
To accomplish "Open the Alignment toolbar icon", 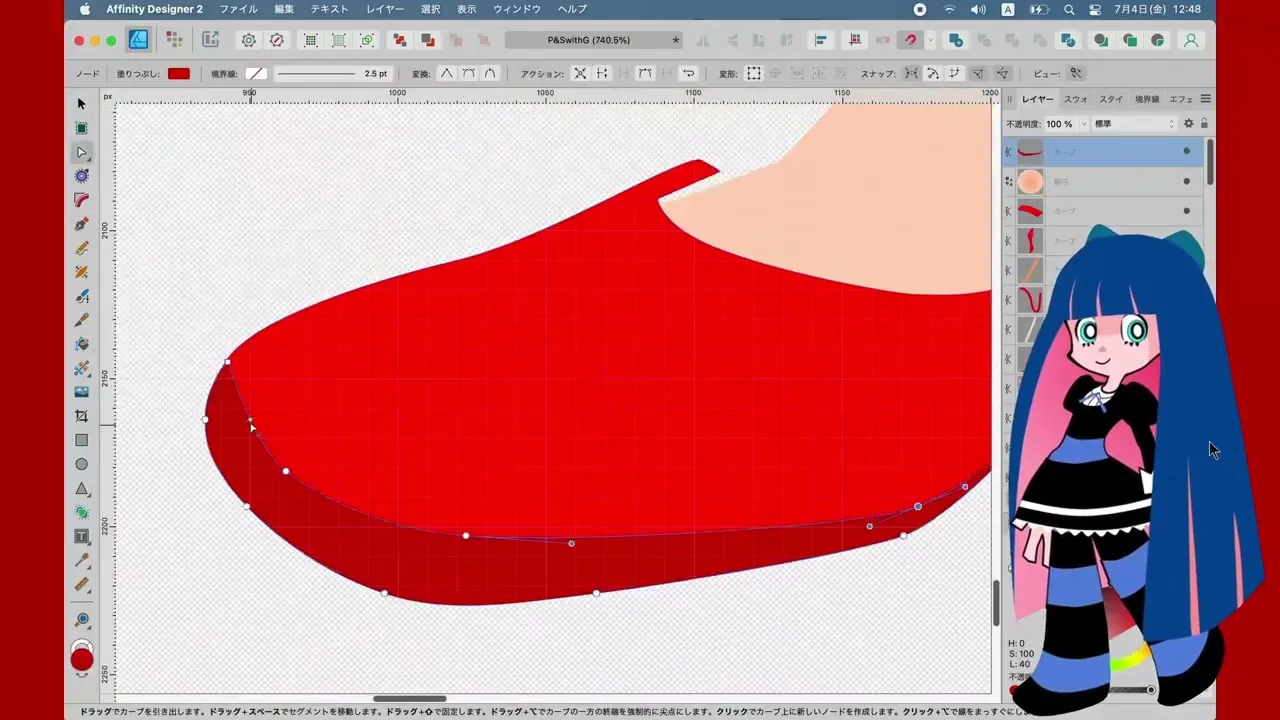I will [821, 40].
